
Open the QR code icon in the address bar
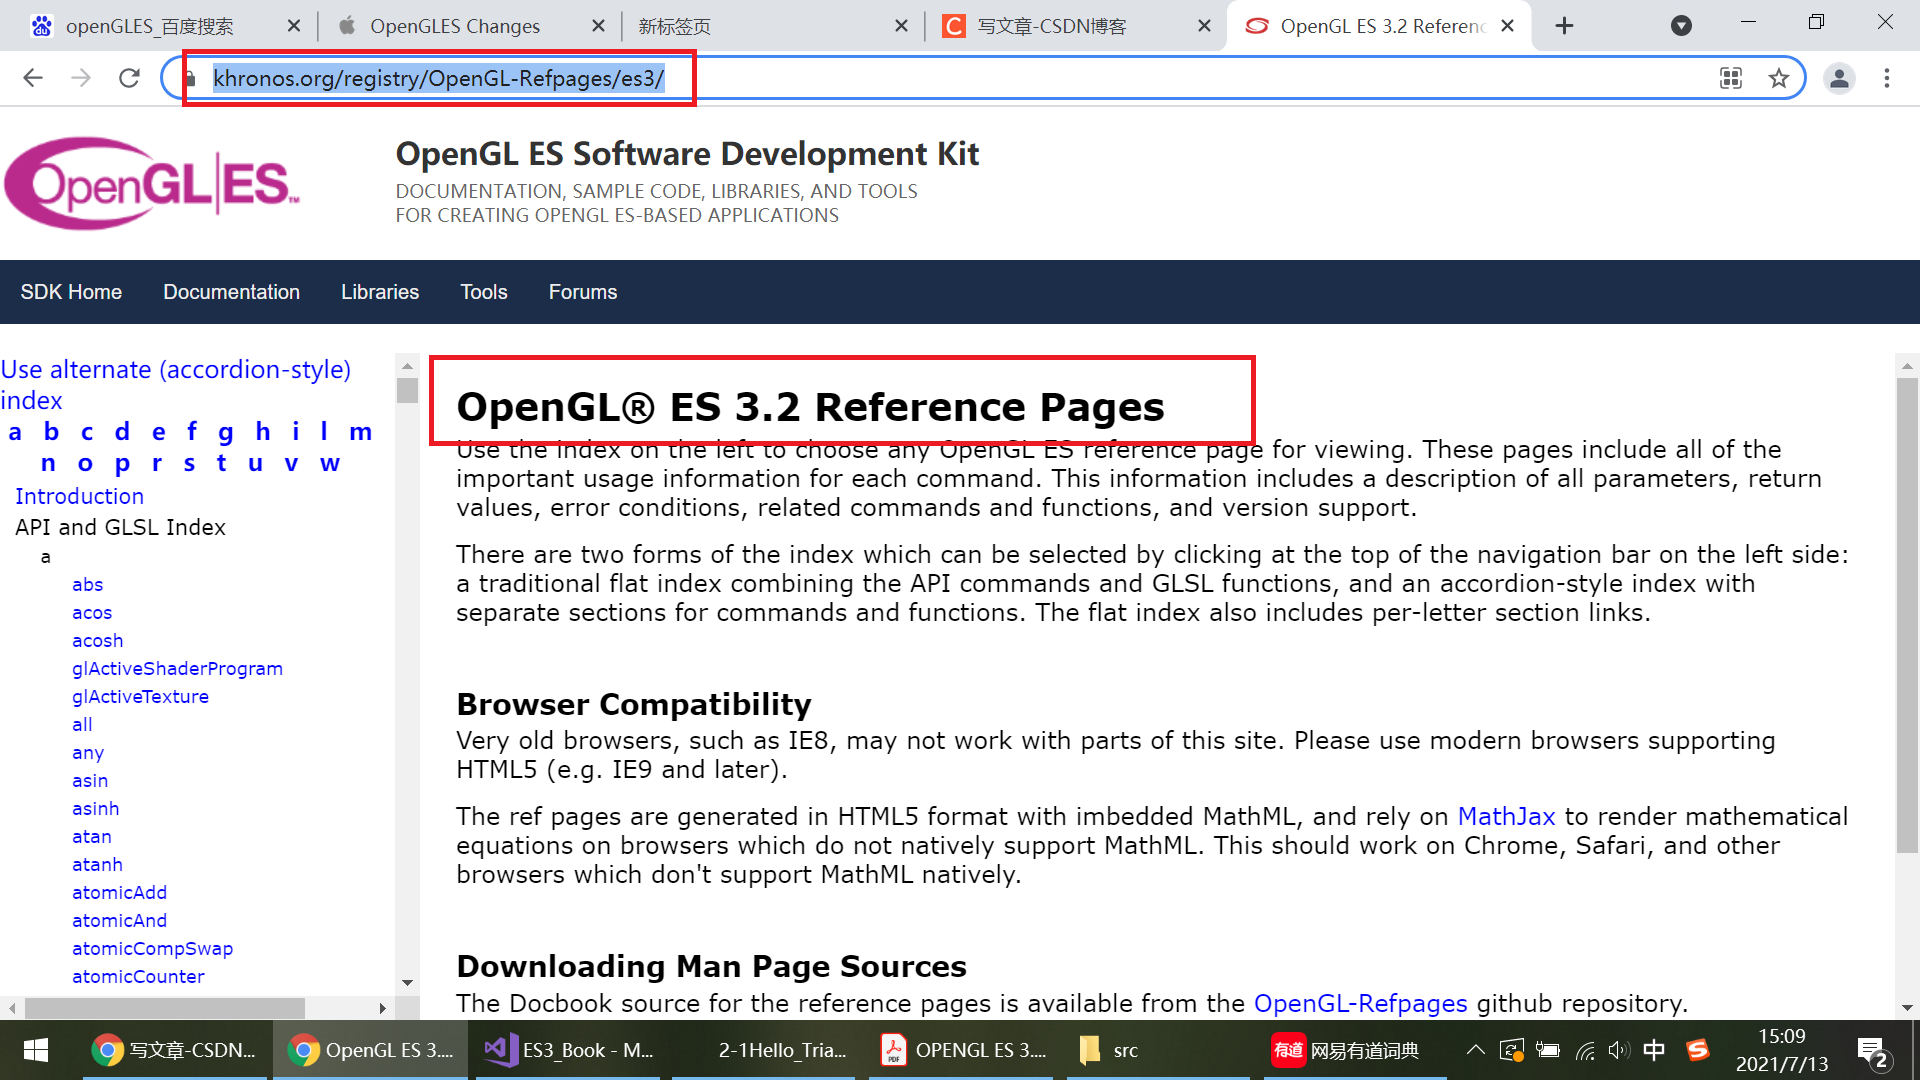point(1731,78)
